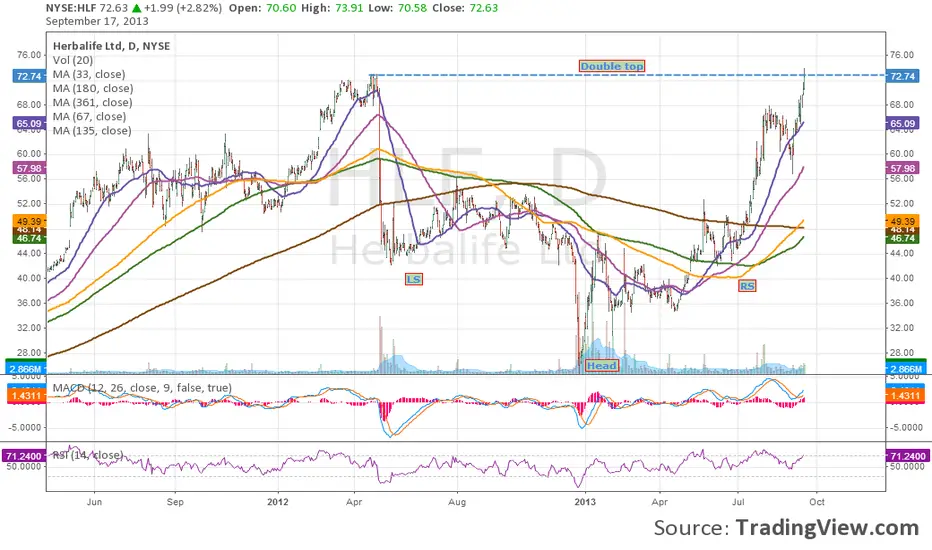Click the Double top annotation label
Image resolution: width=932 pixels, height=550 pixels.
[x=612, y=66]
